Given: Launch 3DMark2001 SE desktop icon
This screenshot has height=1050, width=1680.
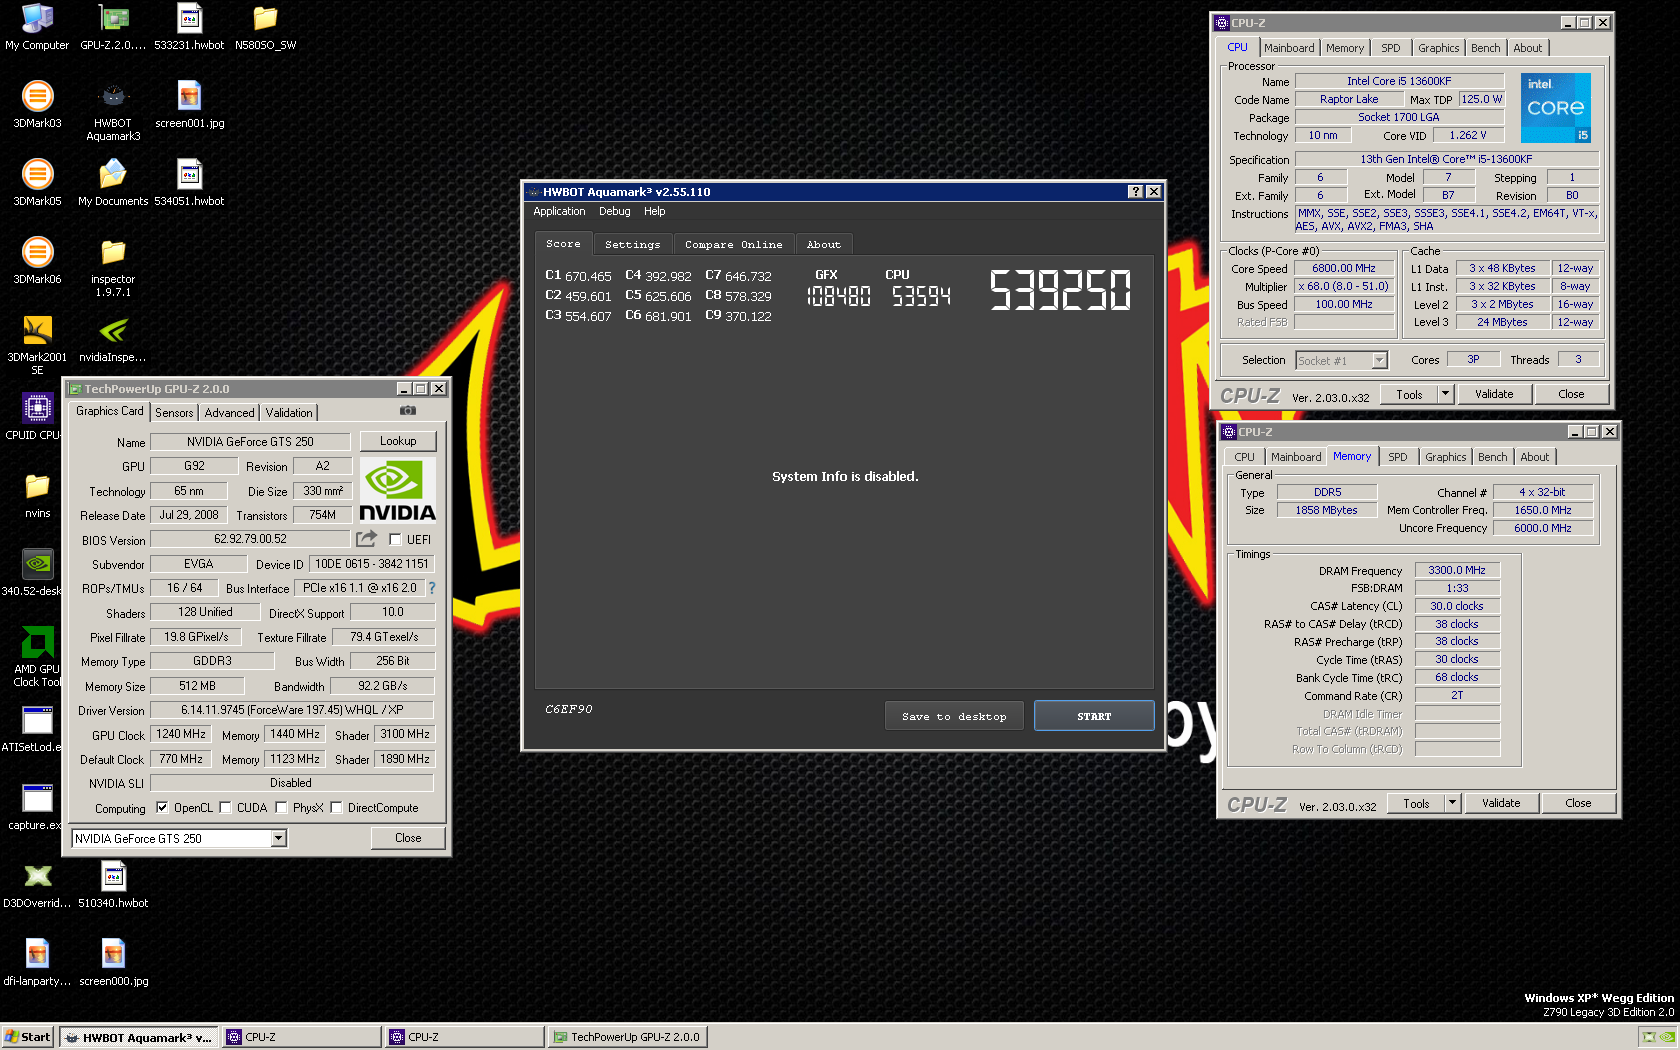Looking at the screenshot, I should [37, 345].
